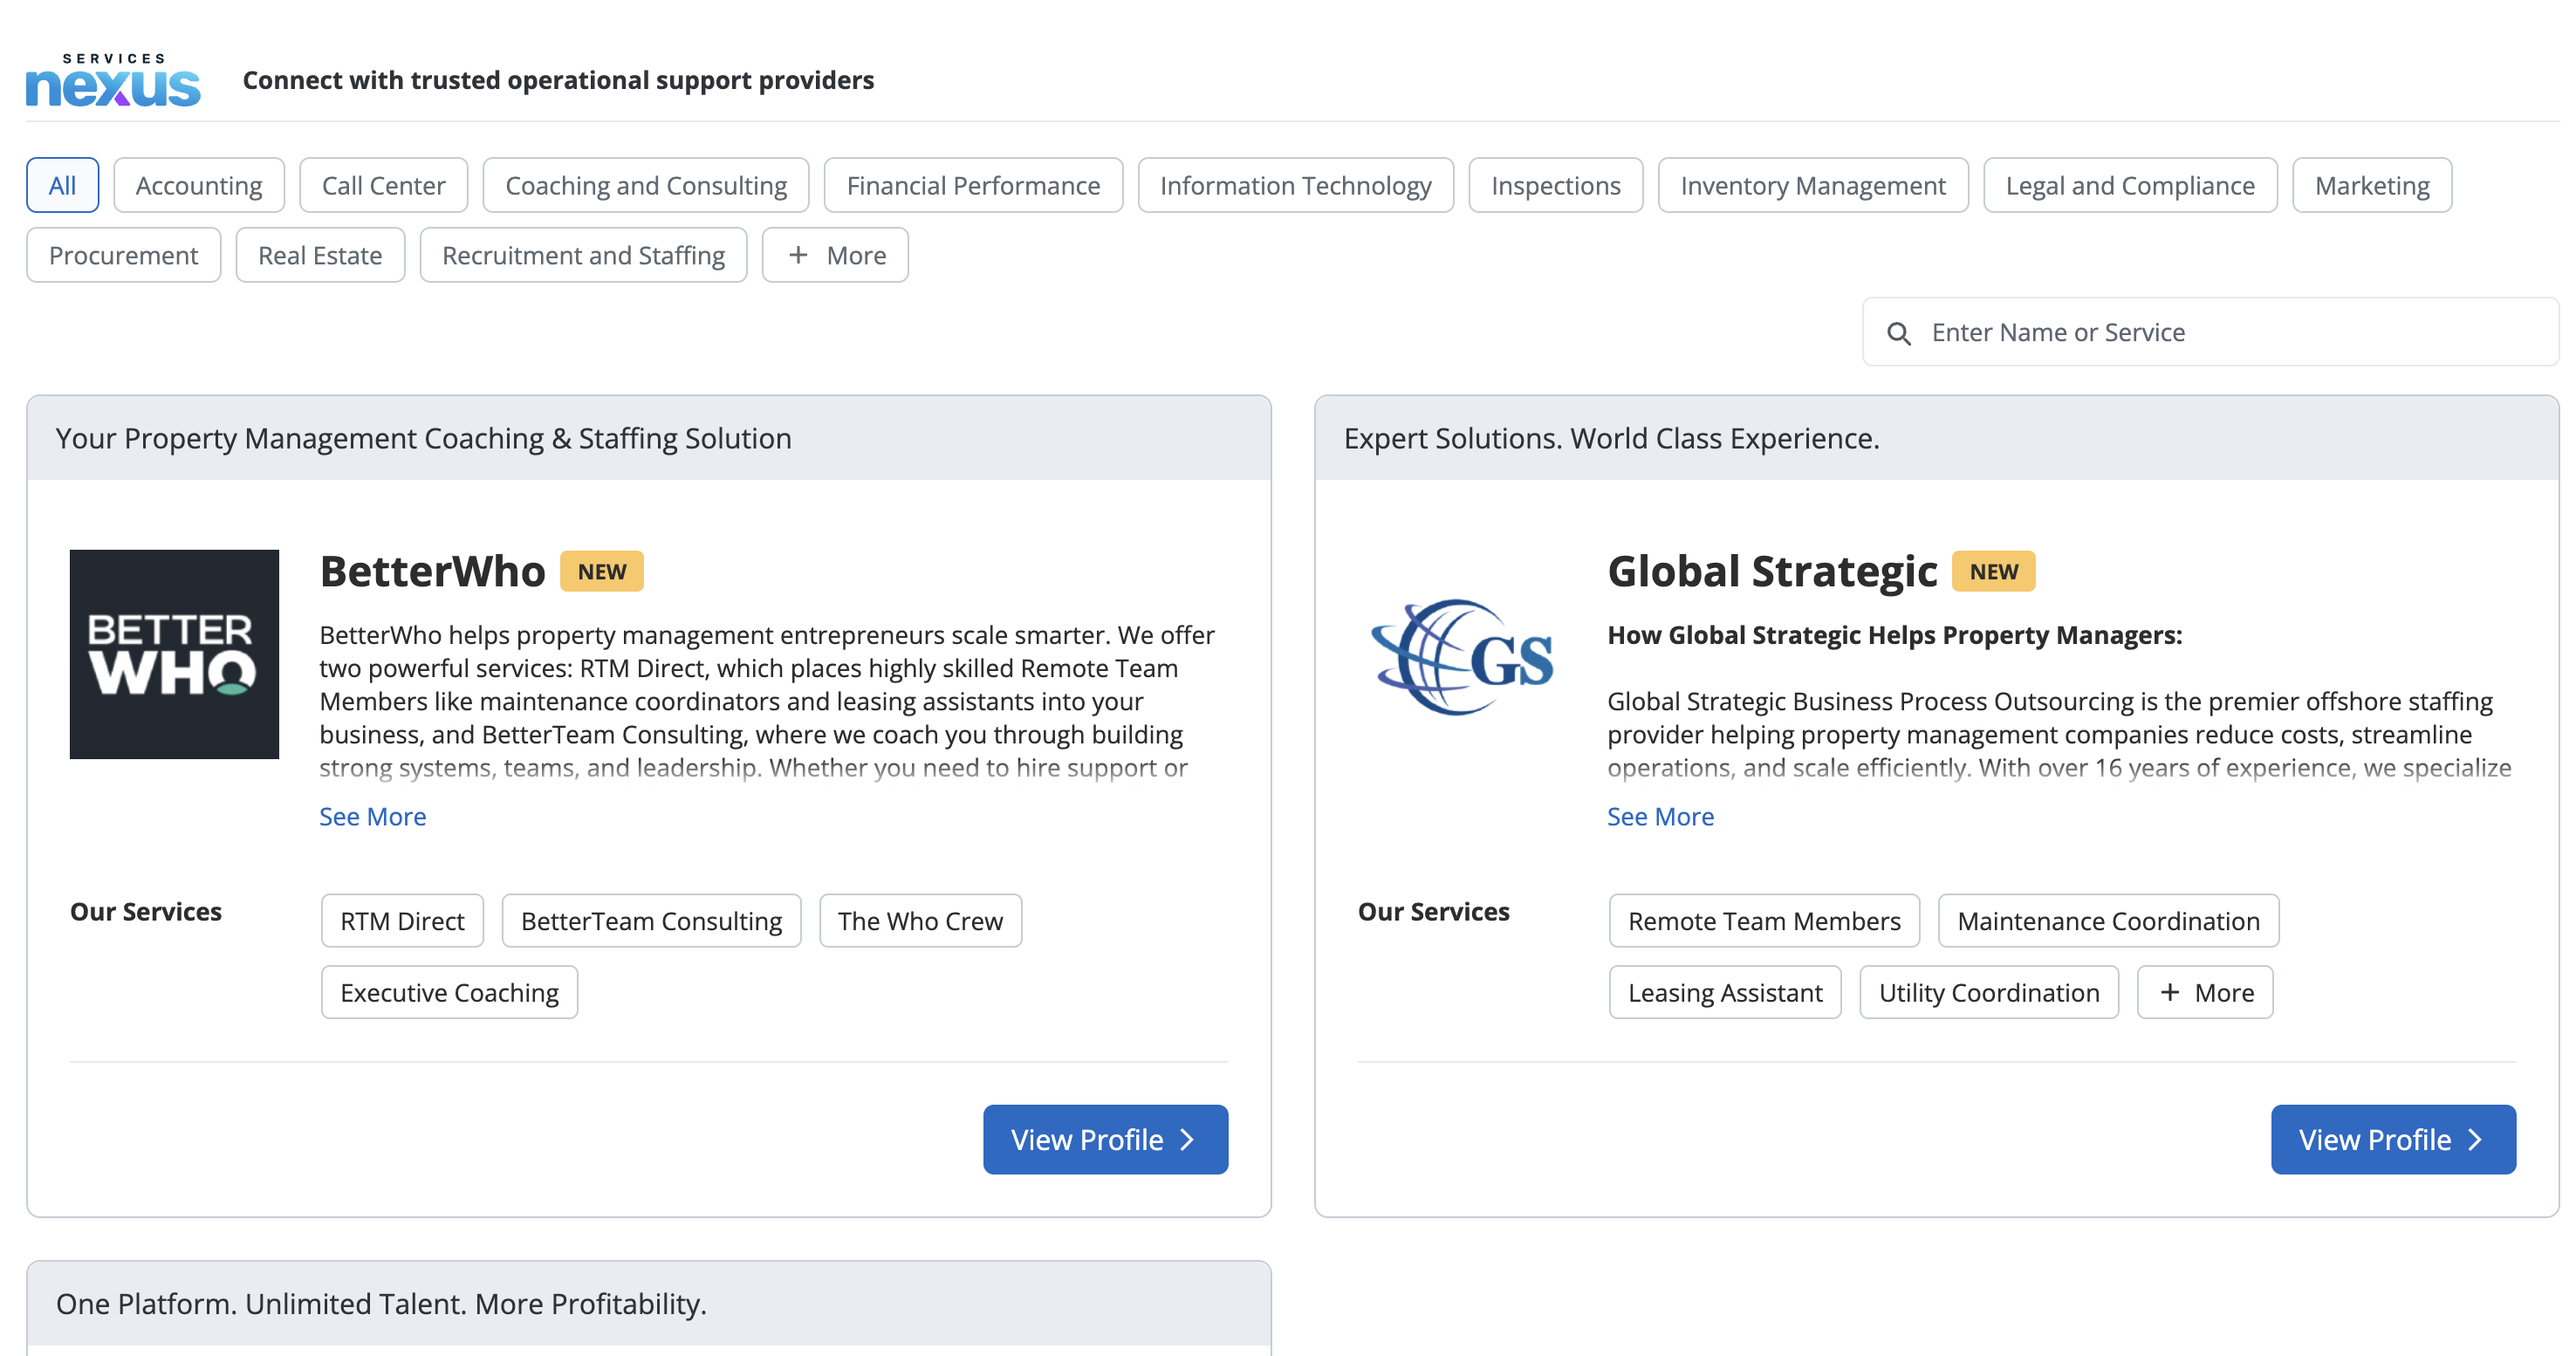Click the NEW badge beside BetterWho

click(x=602, y=572)
